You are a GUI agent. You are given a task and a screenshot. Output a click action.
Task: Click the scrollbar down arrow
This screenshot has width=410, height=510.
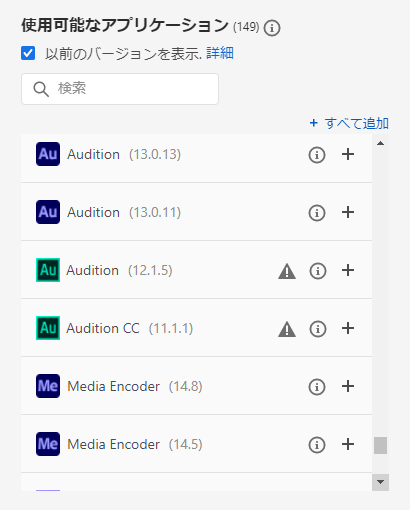point(380,482)
